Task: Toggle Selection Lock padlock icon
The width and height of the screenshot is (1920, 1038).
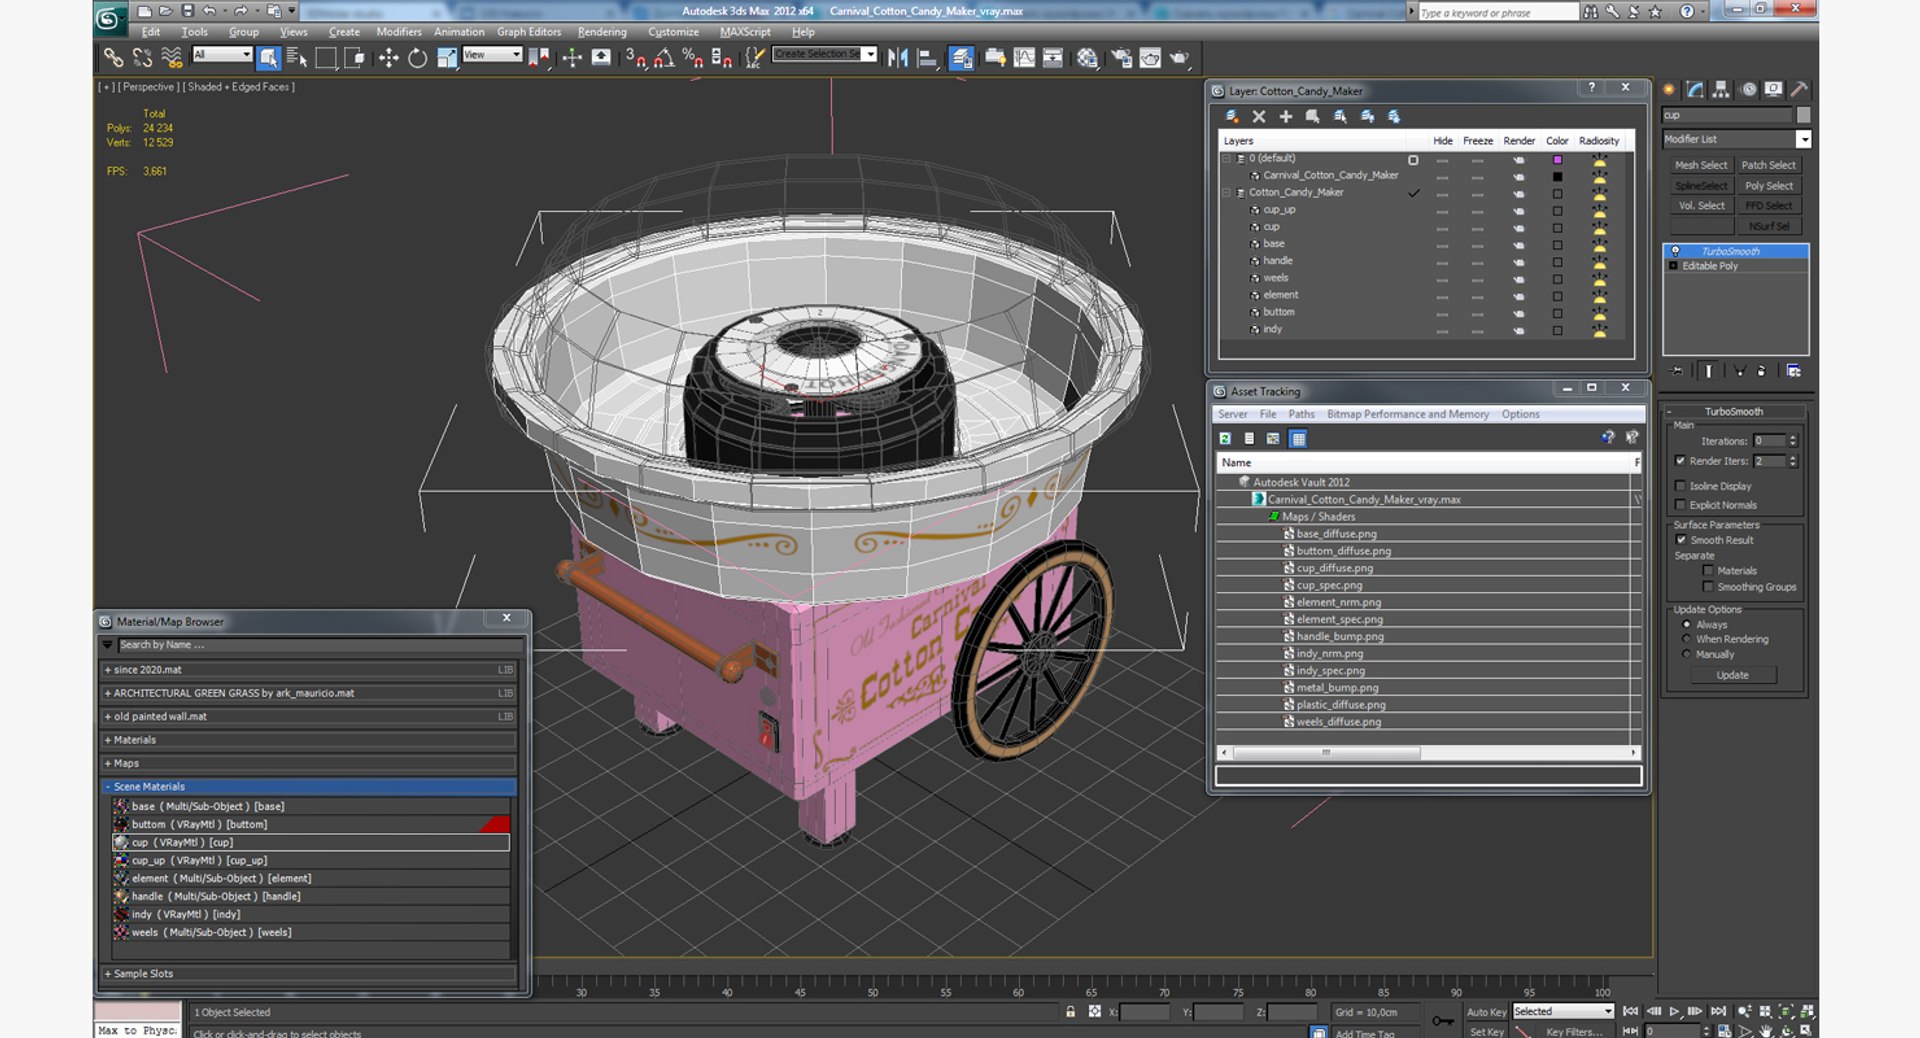Action: (x=1070, y=1012)
